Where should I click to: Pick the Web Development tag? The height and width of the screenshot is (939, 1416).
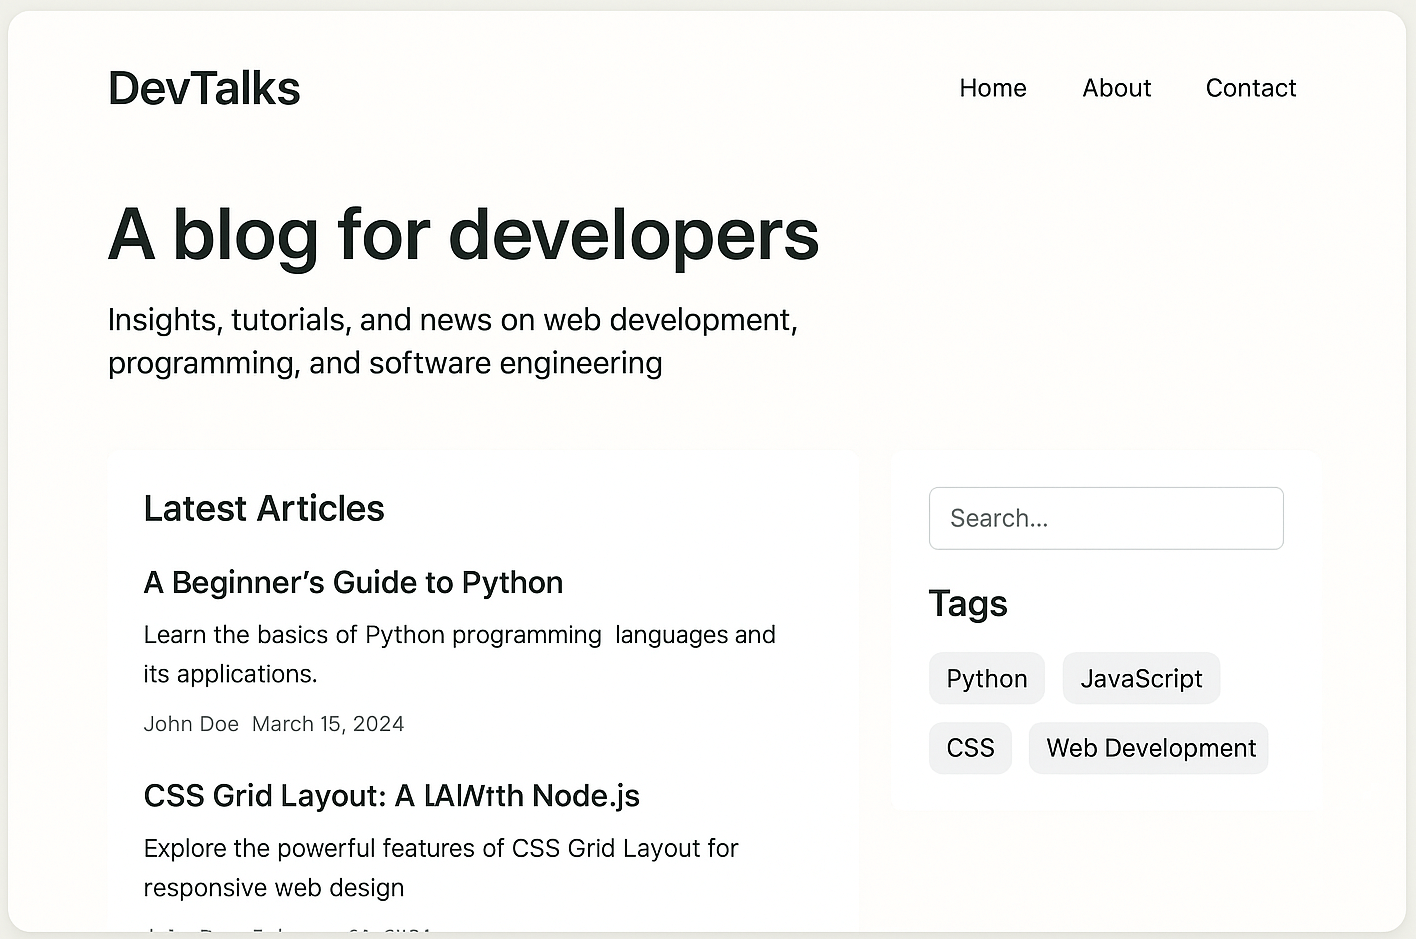coord(1150,748)
